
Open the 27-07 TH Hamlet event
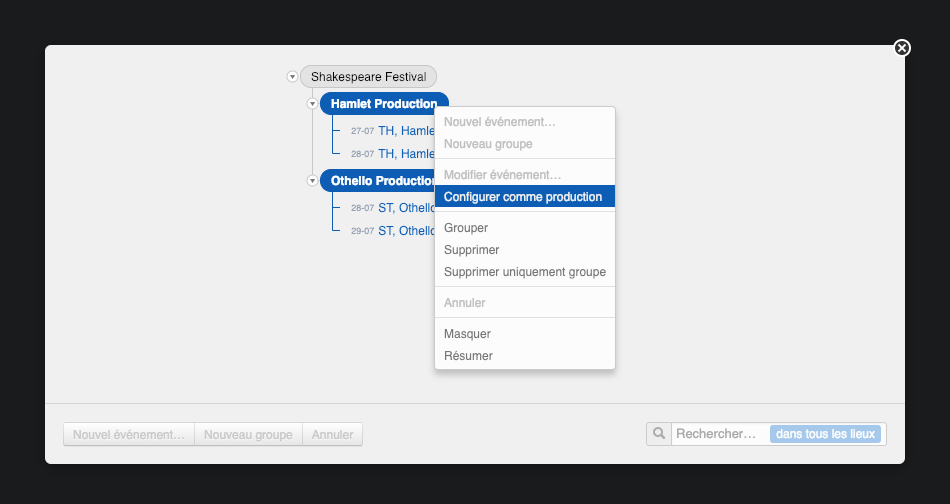point(405,131)
